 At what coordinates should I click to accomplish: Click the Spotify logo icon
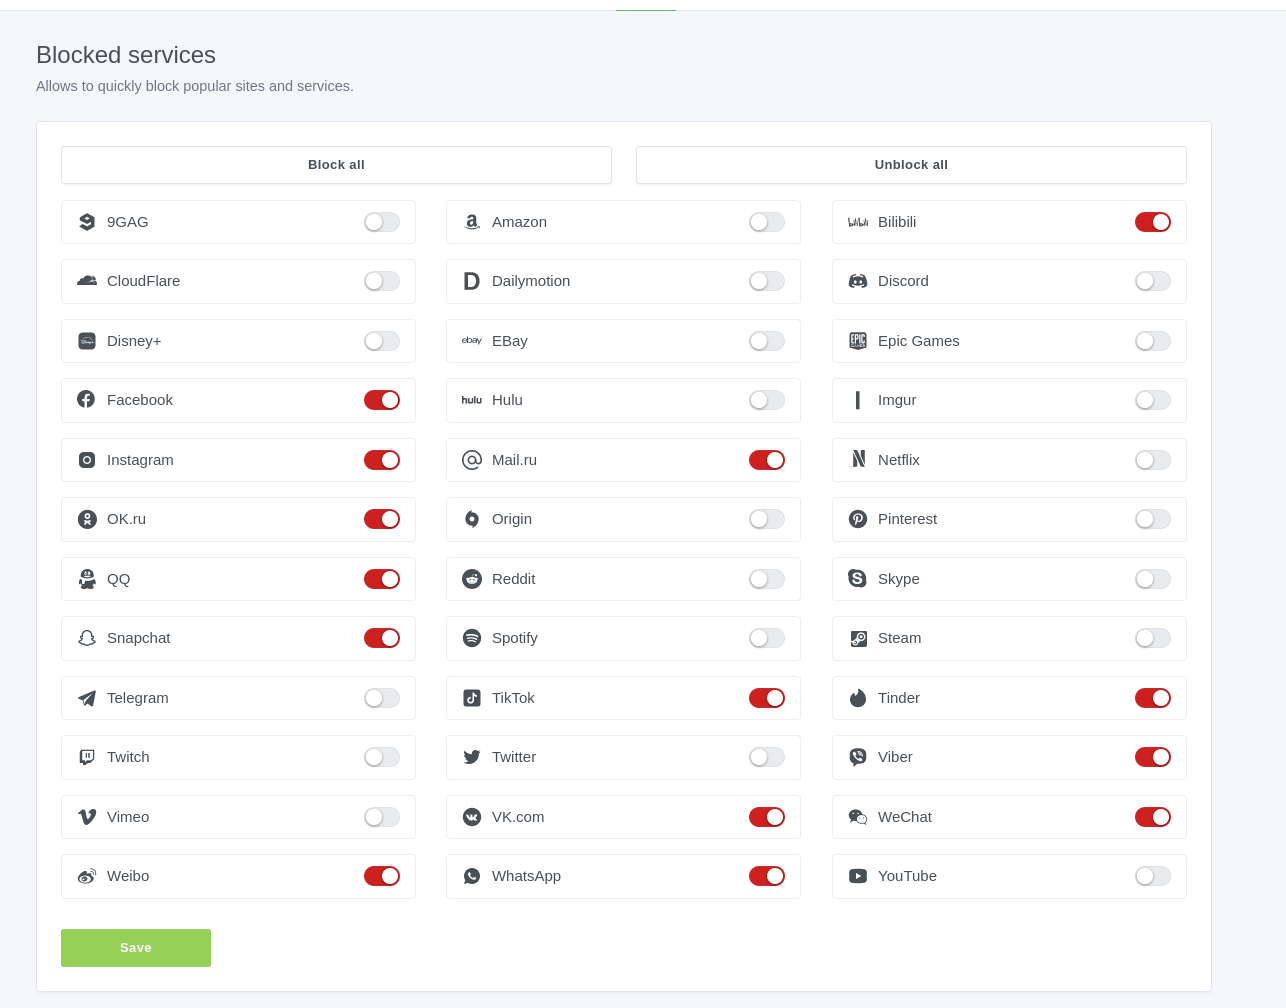coord(472,638)
